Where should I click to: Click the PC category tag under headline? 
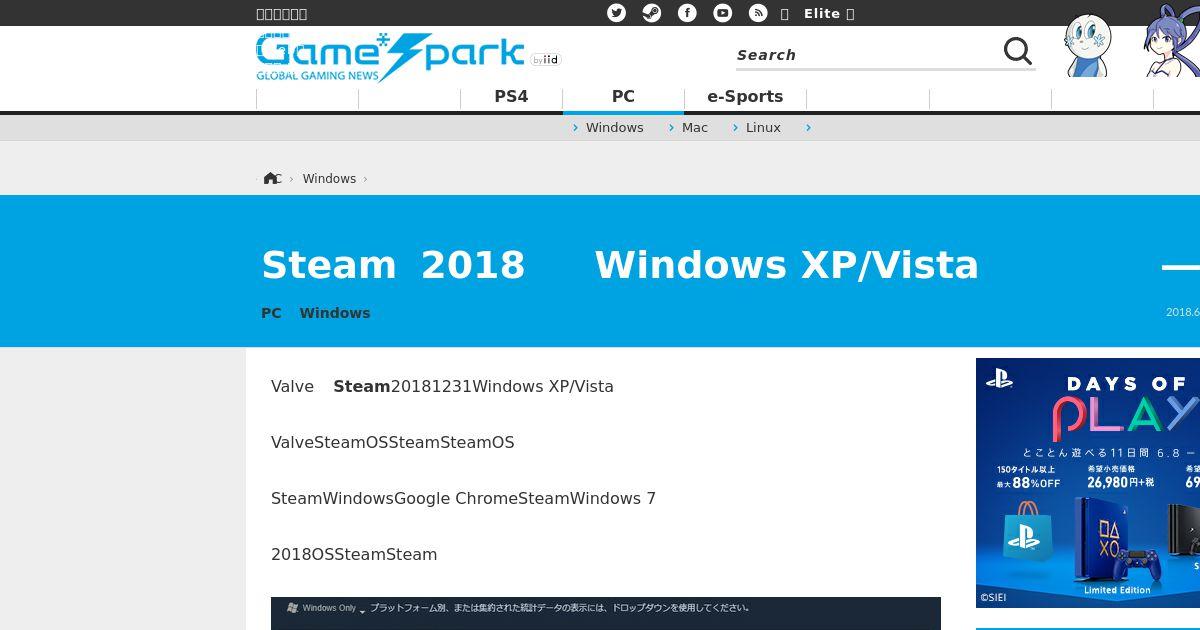[x=271, y=313]
